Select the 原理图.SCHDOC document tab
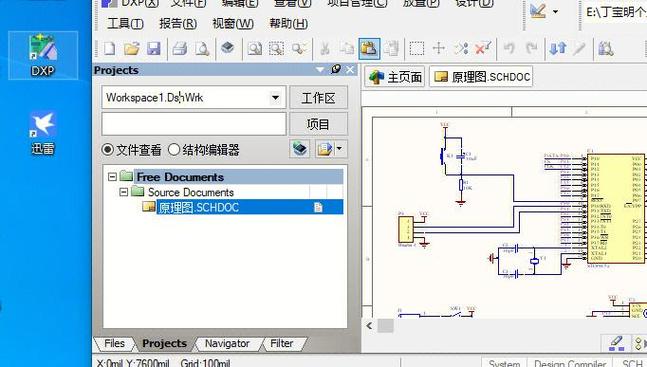 [x=481, y=77]
